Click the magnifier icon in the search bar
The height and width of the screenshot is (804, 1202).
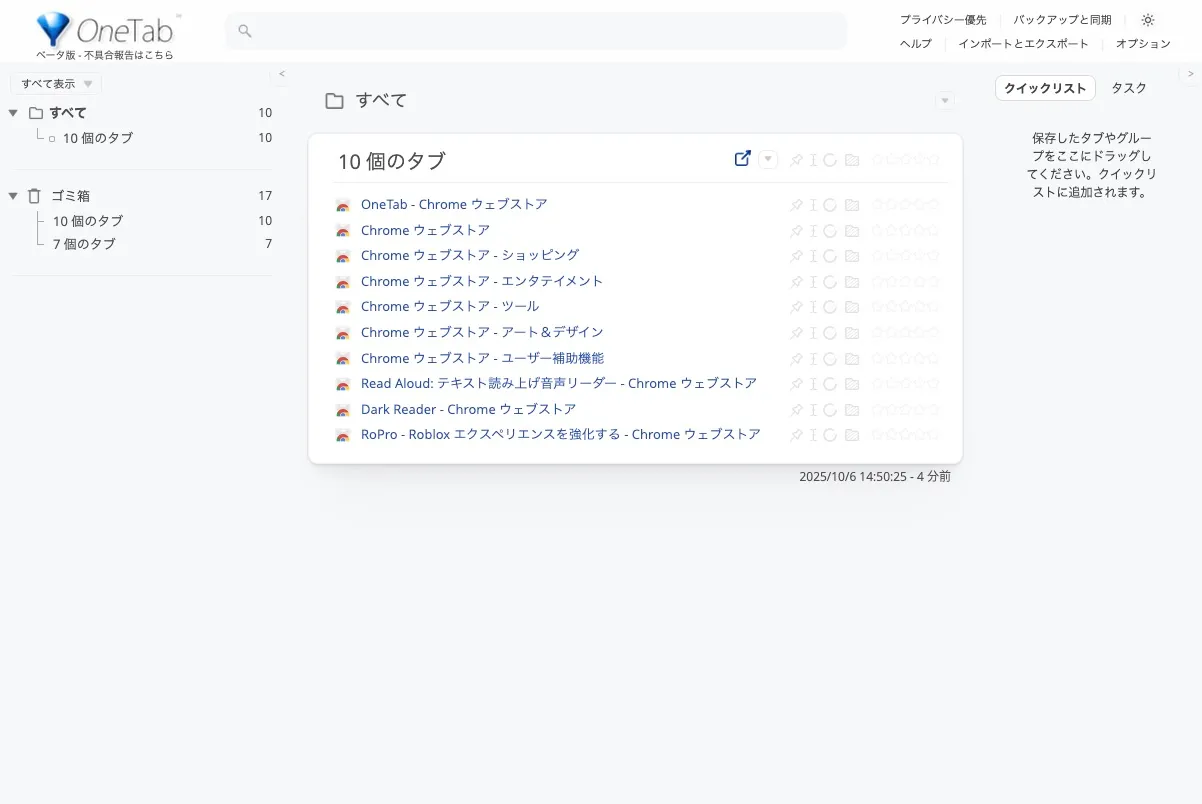click(x=245, y=31)
